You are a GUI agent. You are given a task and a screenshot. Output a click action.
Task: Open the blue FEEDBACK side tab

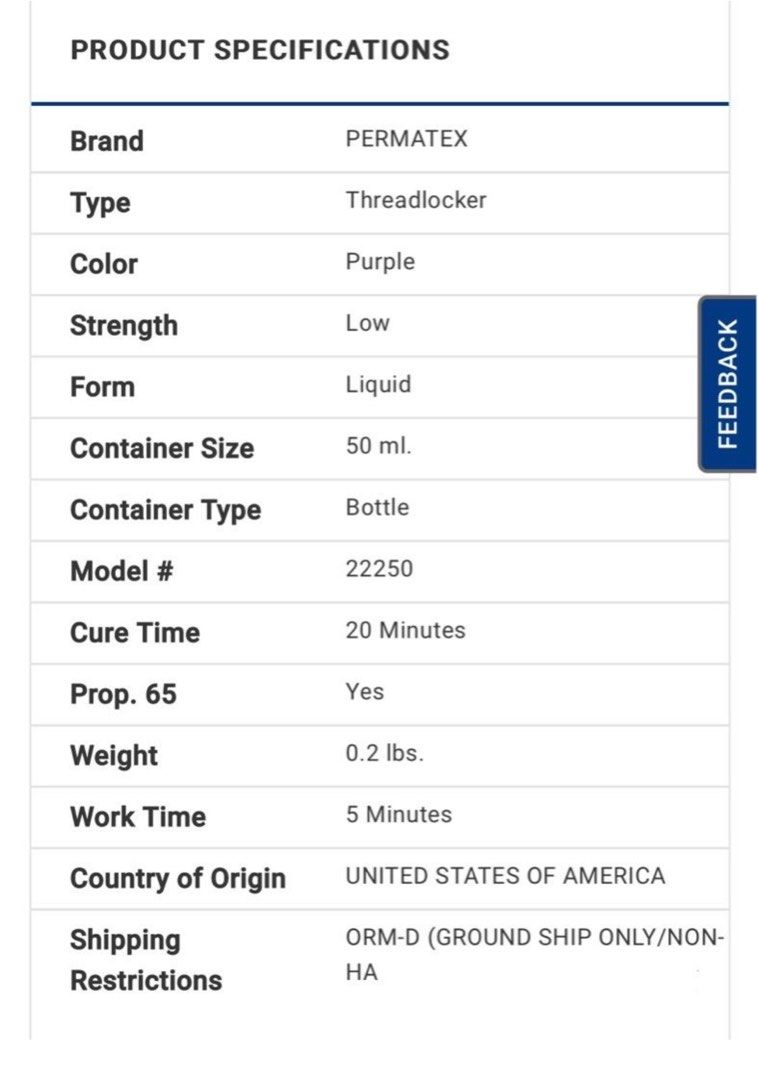pos(727,384)
